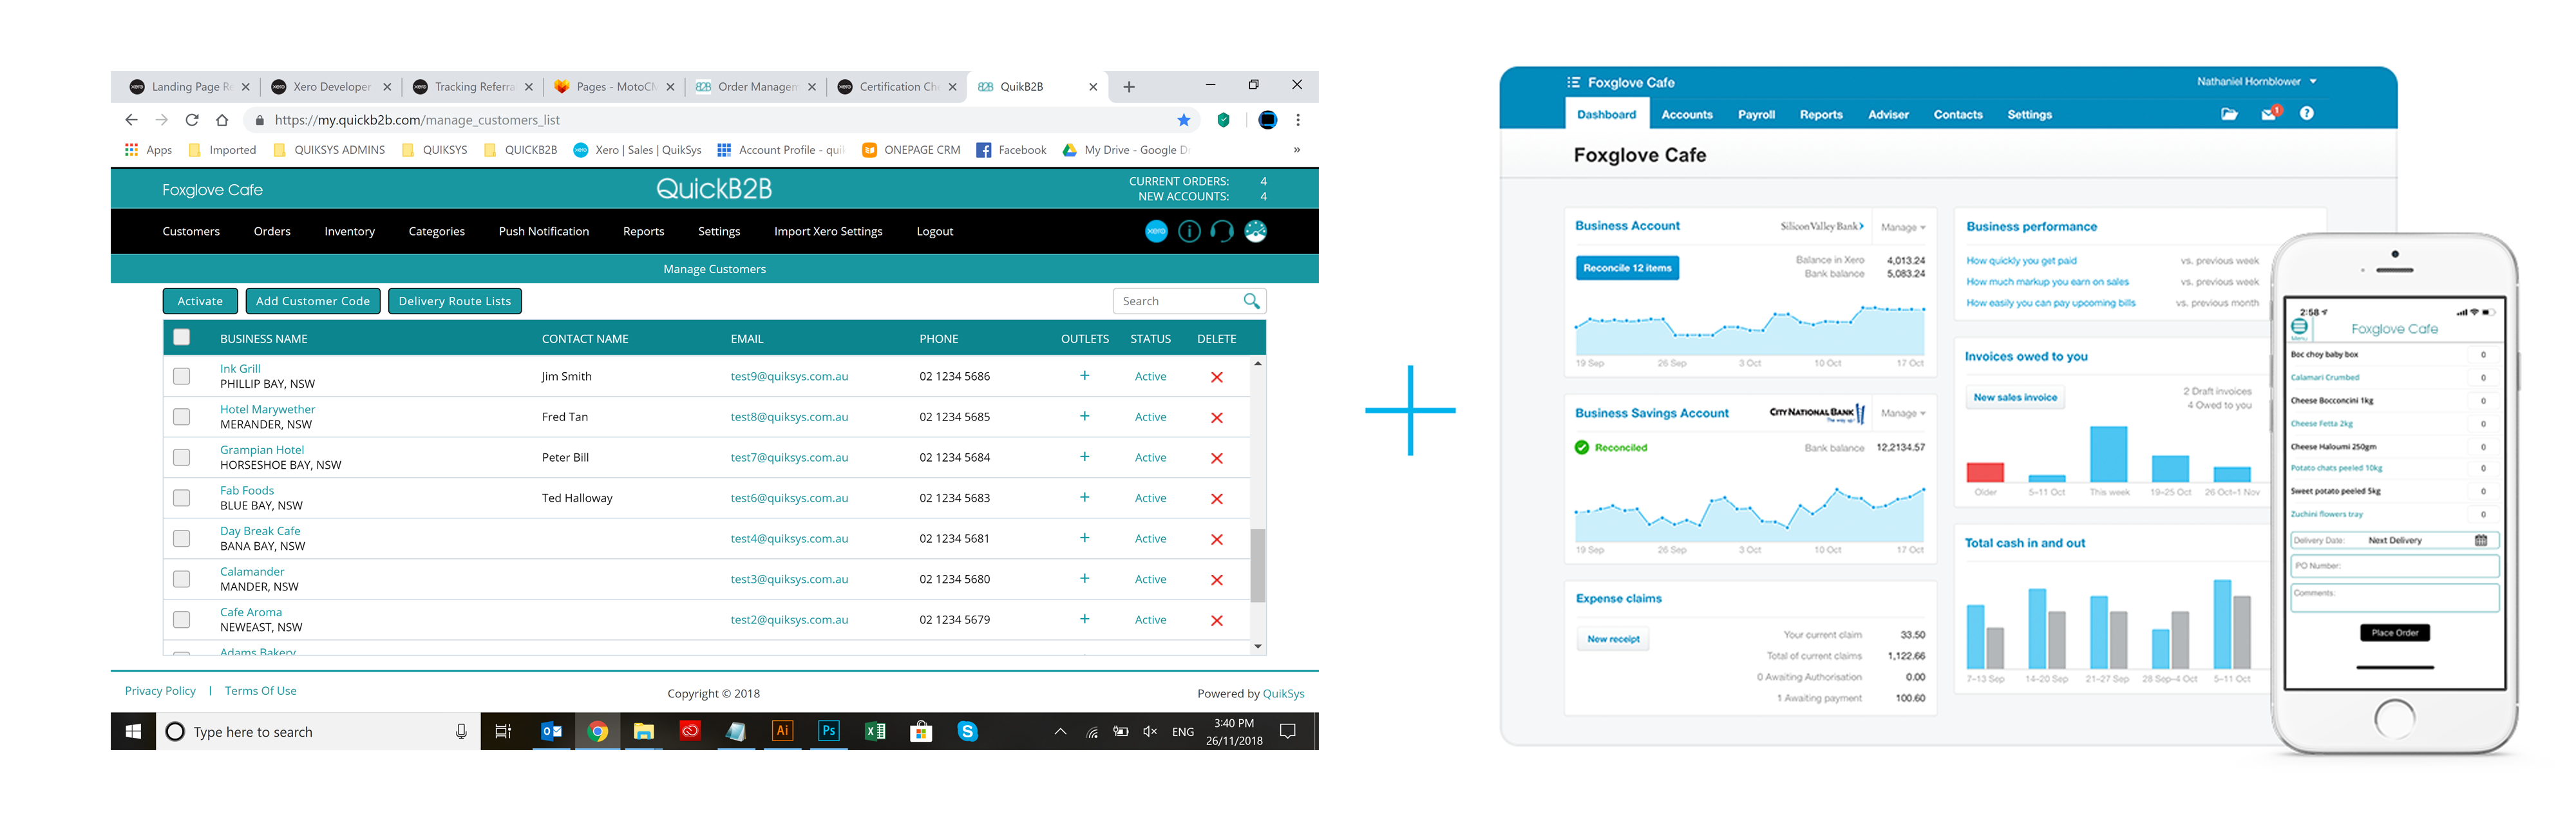The width and height of the screenshot is (2576, 821).
Task: Check the Fab Foods row checkbox
Action: coord(181,498)
